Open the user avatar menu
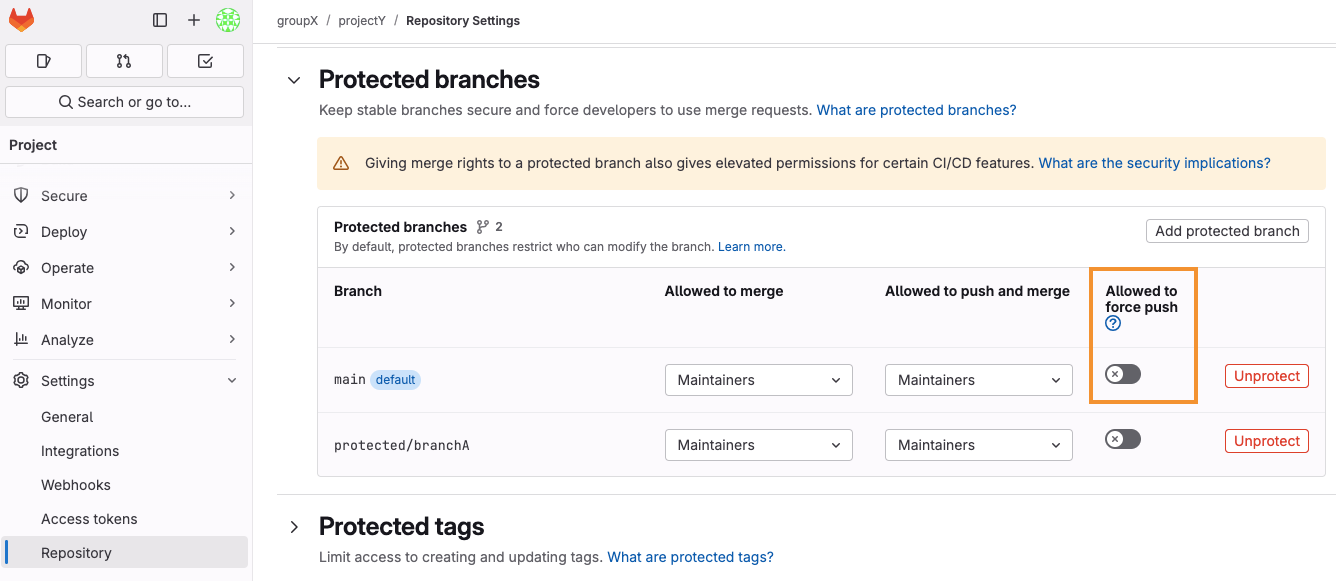The image size is (1336, 581). pos(228,20)
